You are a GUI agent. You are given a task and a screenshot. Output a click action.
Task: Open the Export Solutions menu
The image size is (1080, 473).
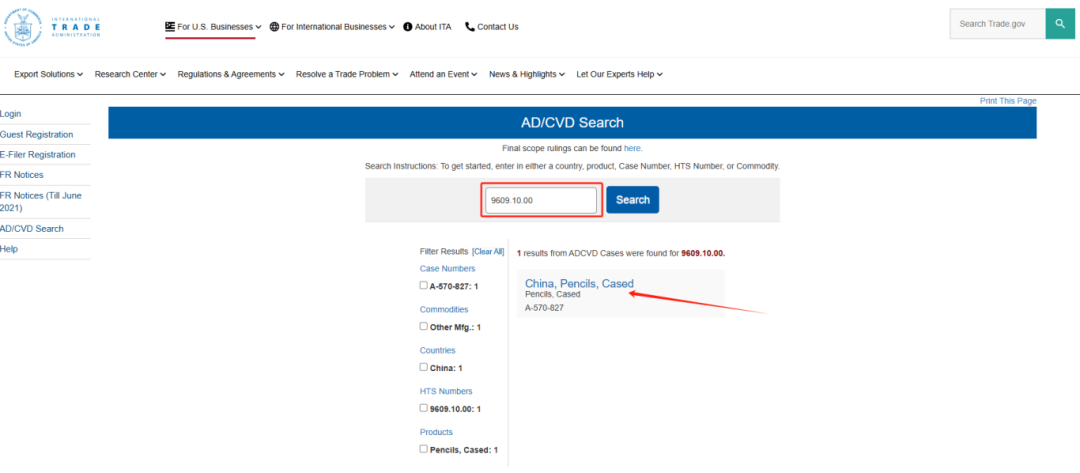(x=48, y=74)
